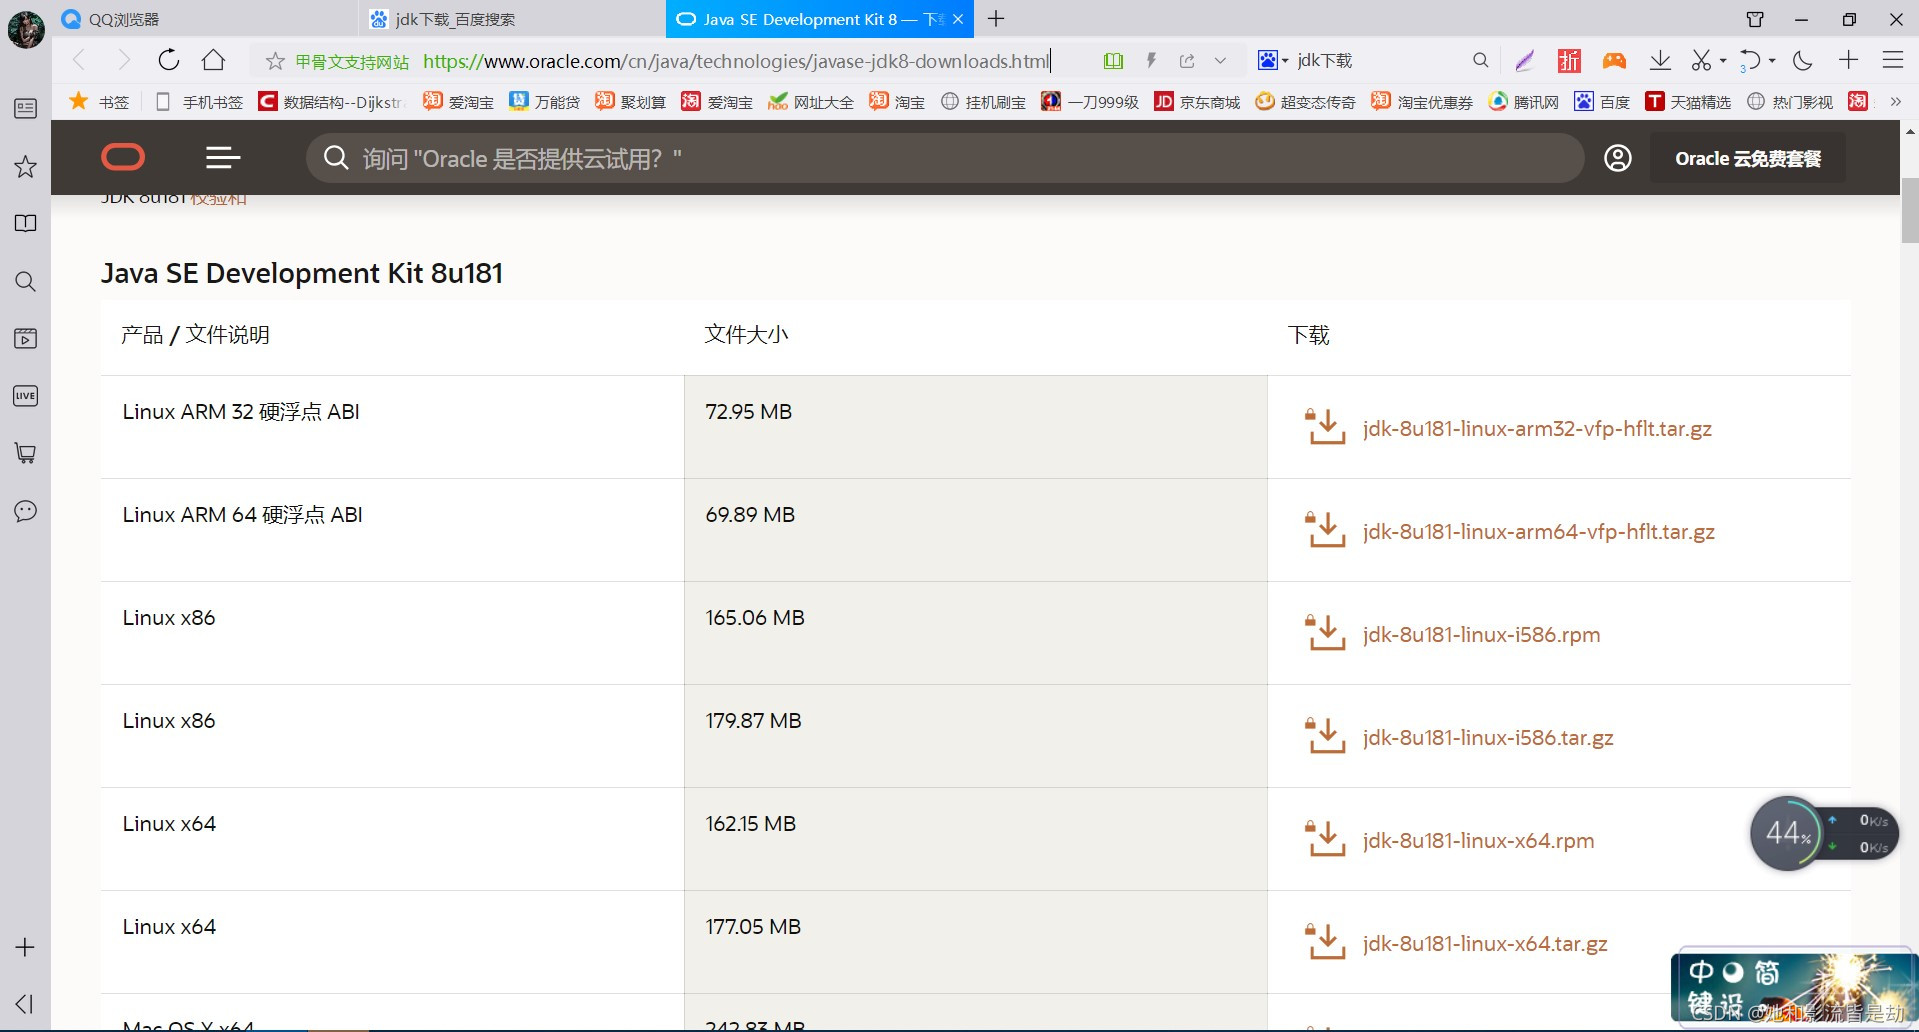Expand the undo closed tabs dropdown arrow
Image resolution: width=1919 pixels, height=1032 pixels.
[x=1772, y=61]
